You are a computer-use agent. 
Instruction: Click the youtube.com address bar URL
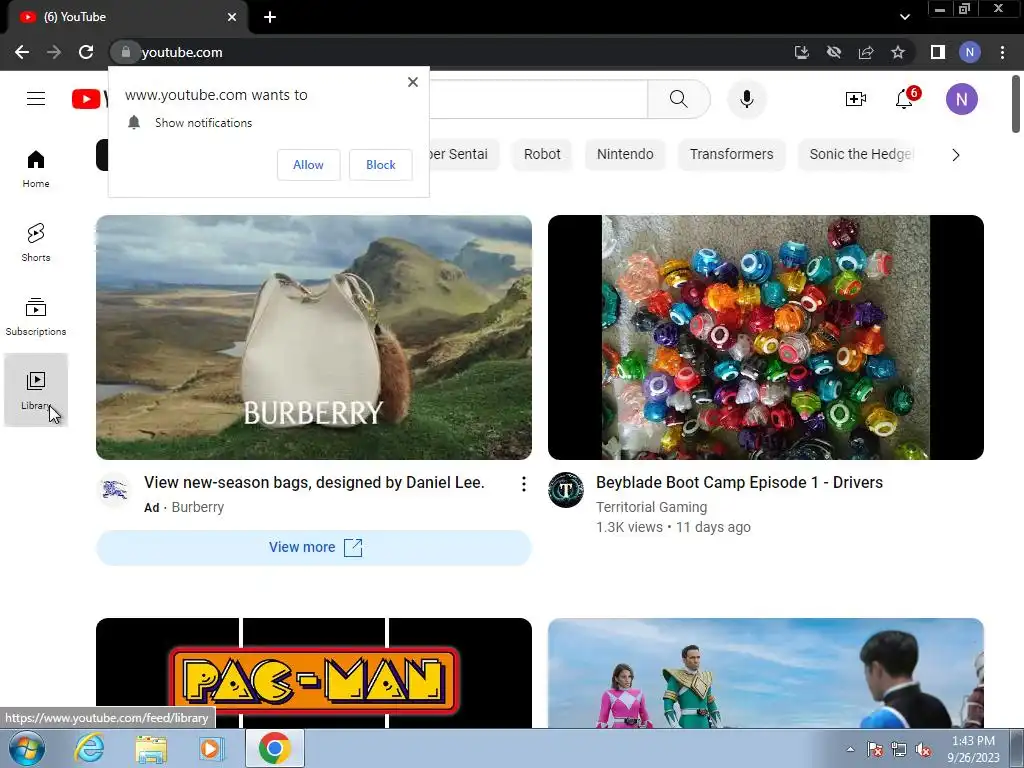(x=182, y=52)
